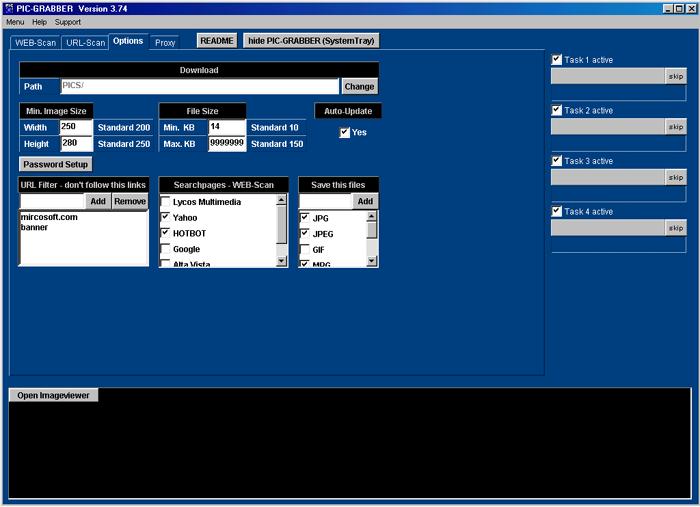Click the Width value field
This screenshot has height=507, width=700.
click(x=76, y=127)
